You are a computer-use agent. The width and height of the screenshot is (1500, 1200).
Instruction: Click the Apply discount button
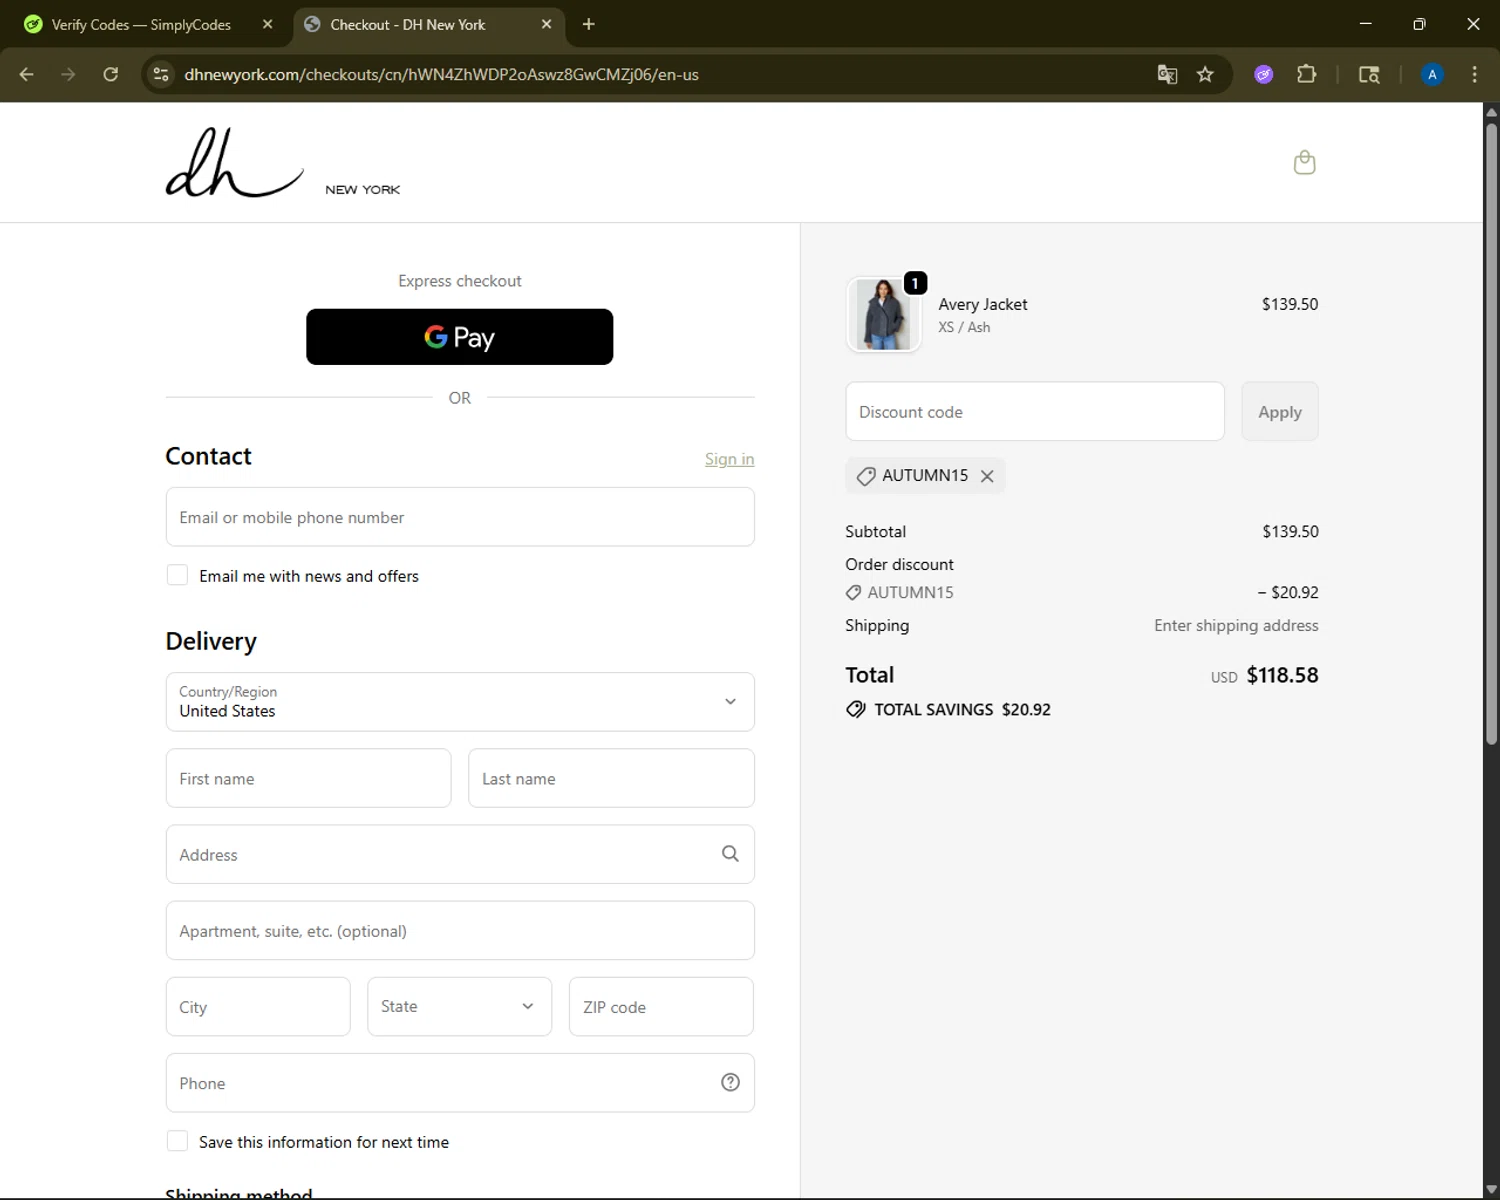click(1280, 412)
